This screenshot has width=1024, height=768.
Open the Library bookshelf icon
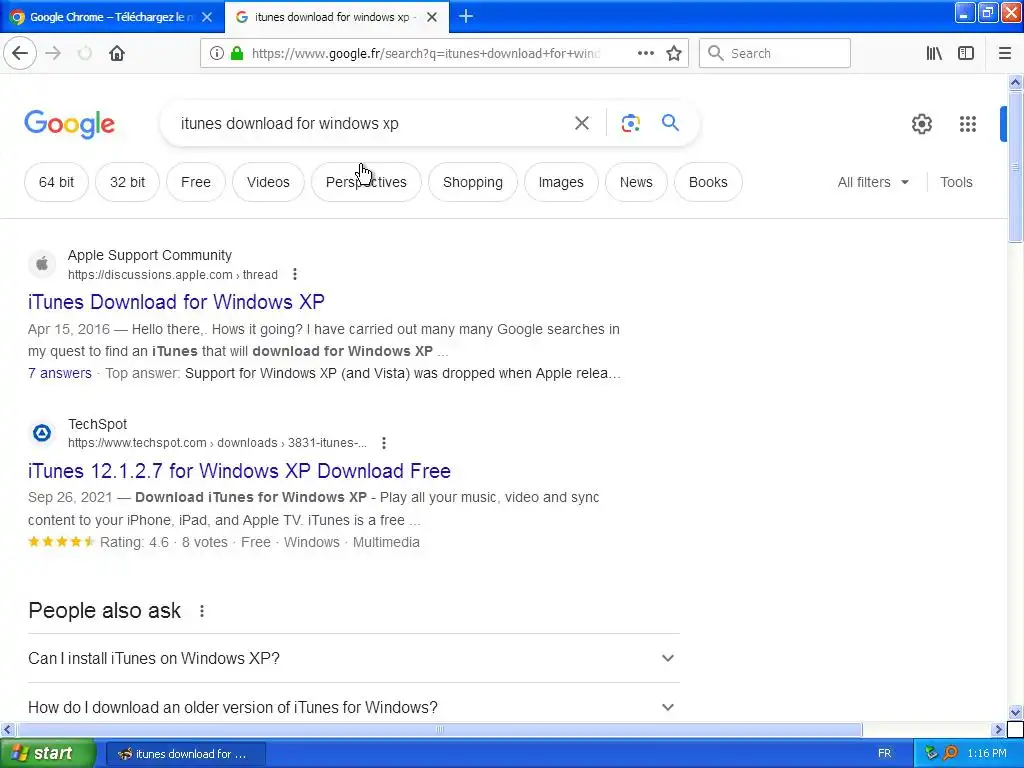(x=934, y=54)
